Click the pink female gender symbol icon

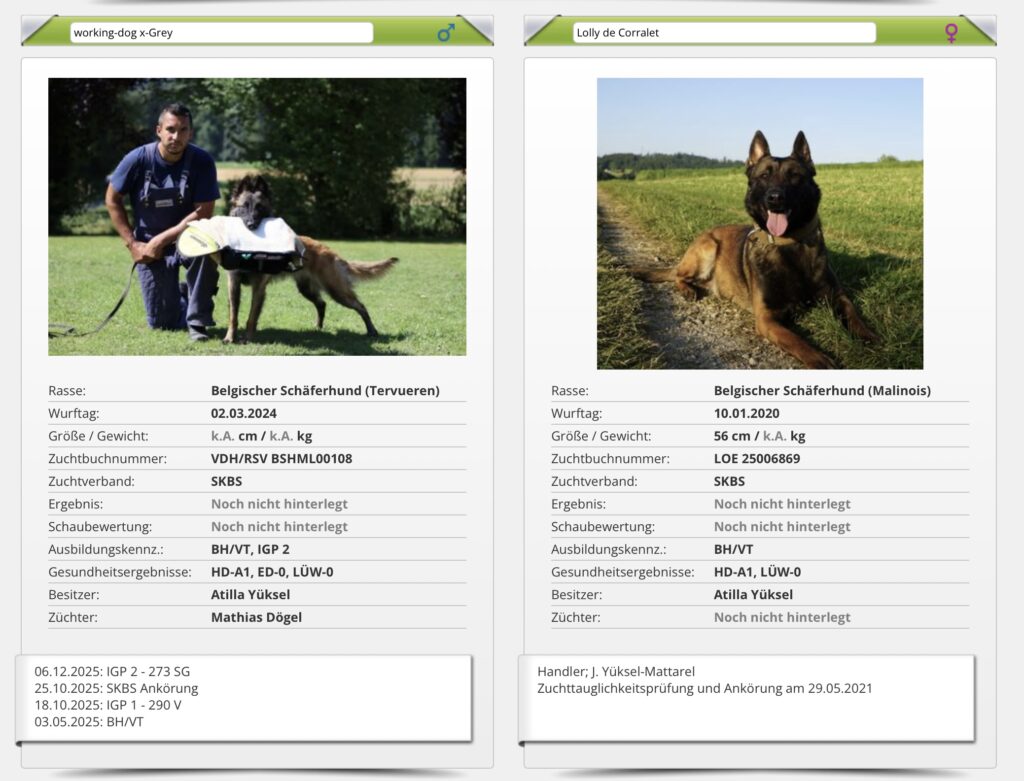coord(951,33)
